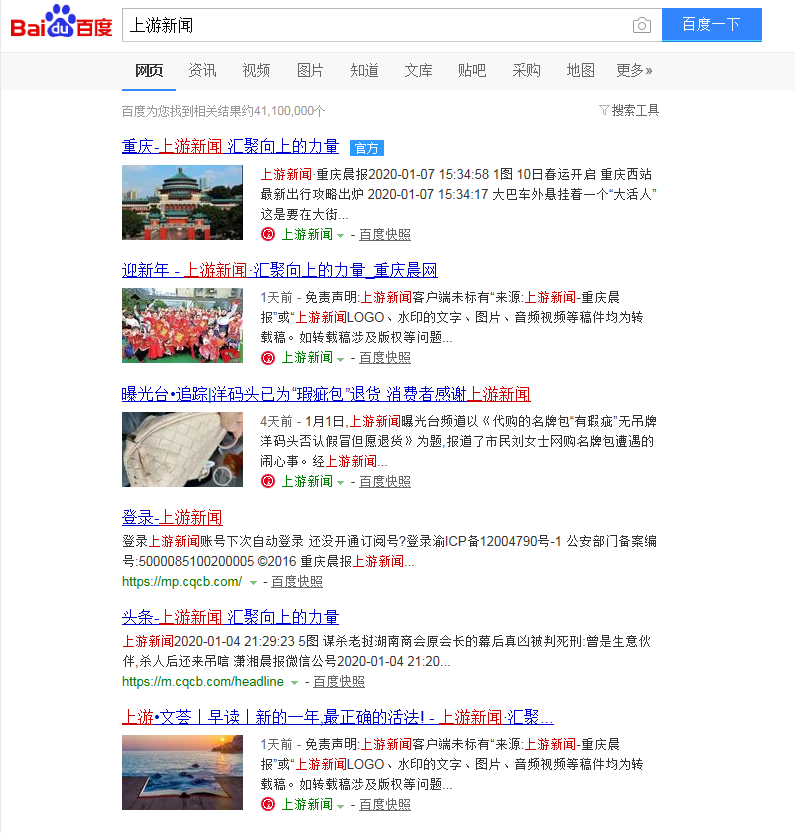The image size is (795, 833).
Task: Open result 迎新年 - 上游新闻 重庆晨网
Action: pyautogui.click(x=280, y=270)
